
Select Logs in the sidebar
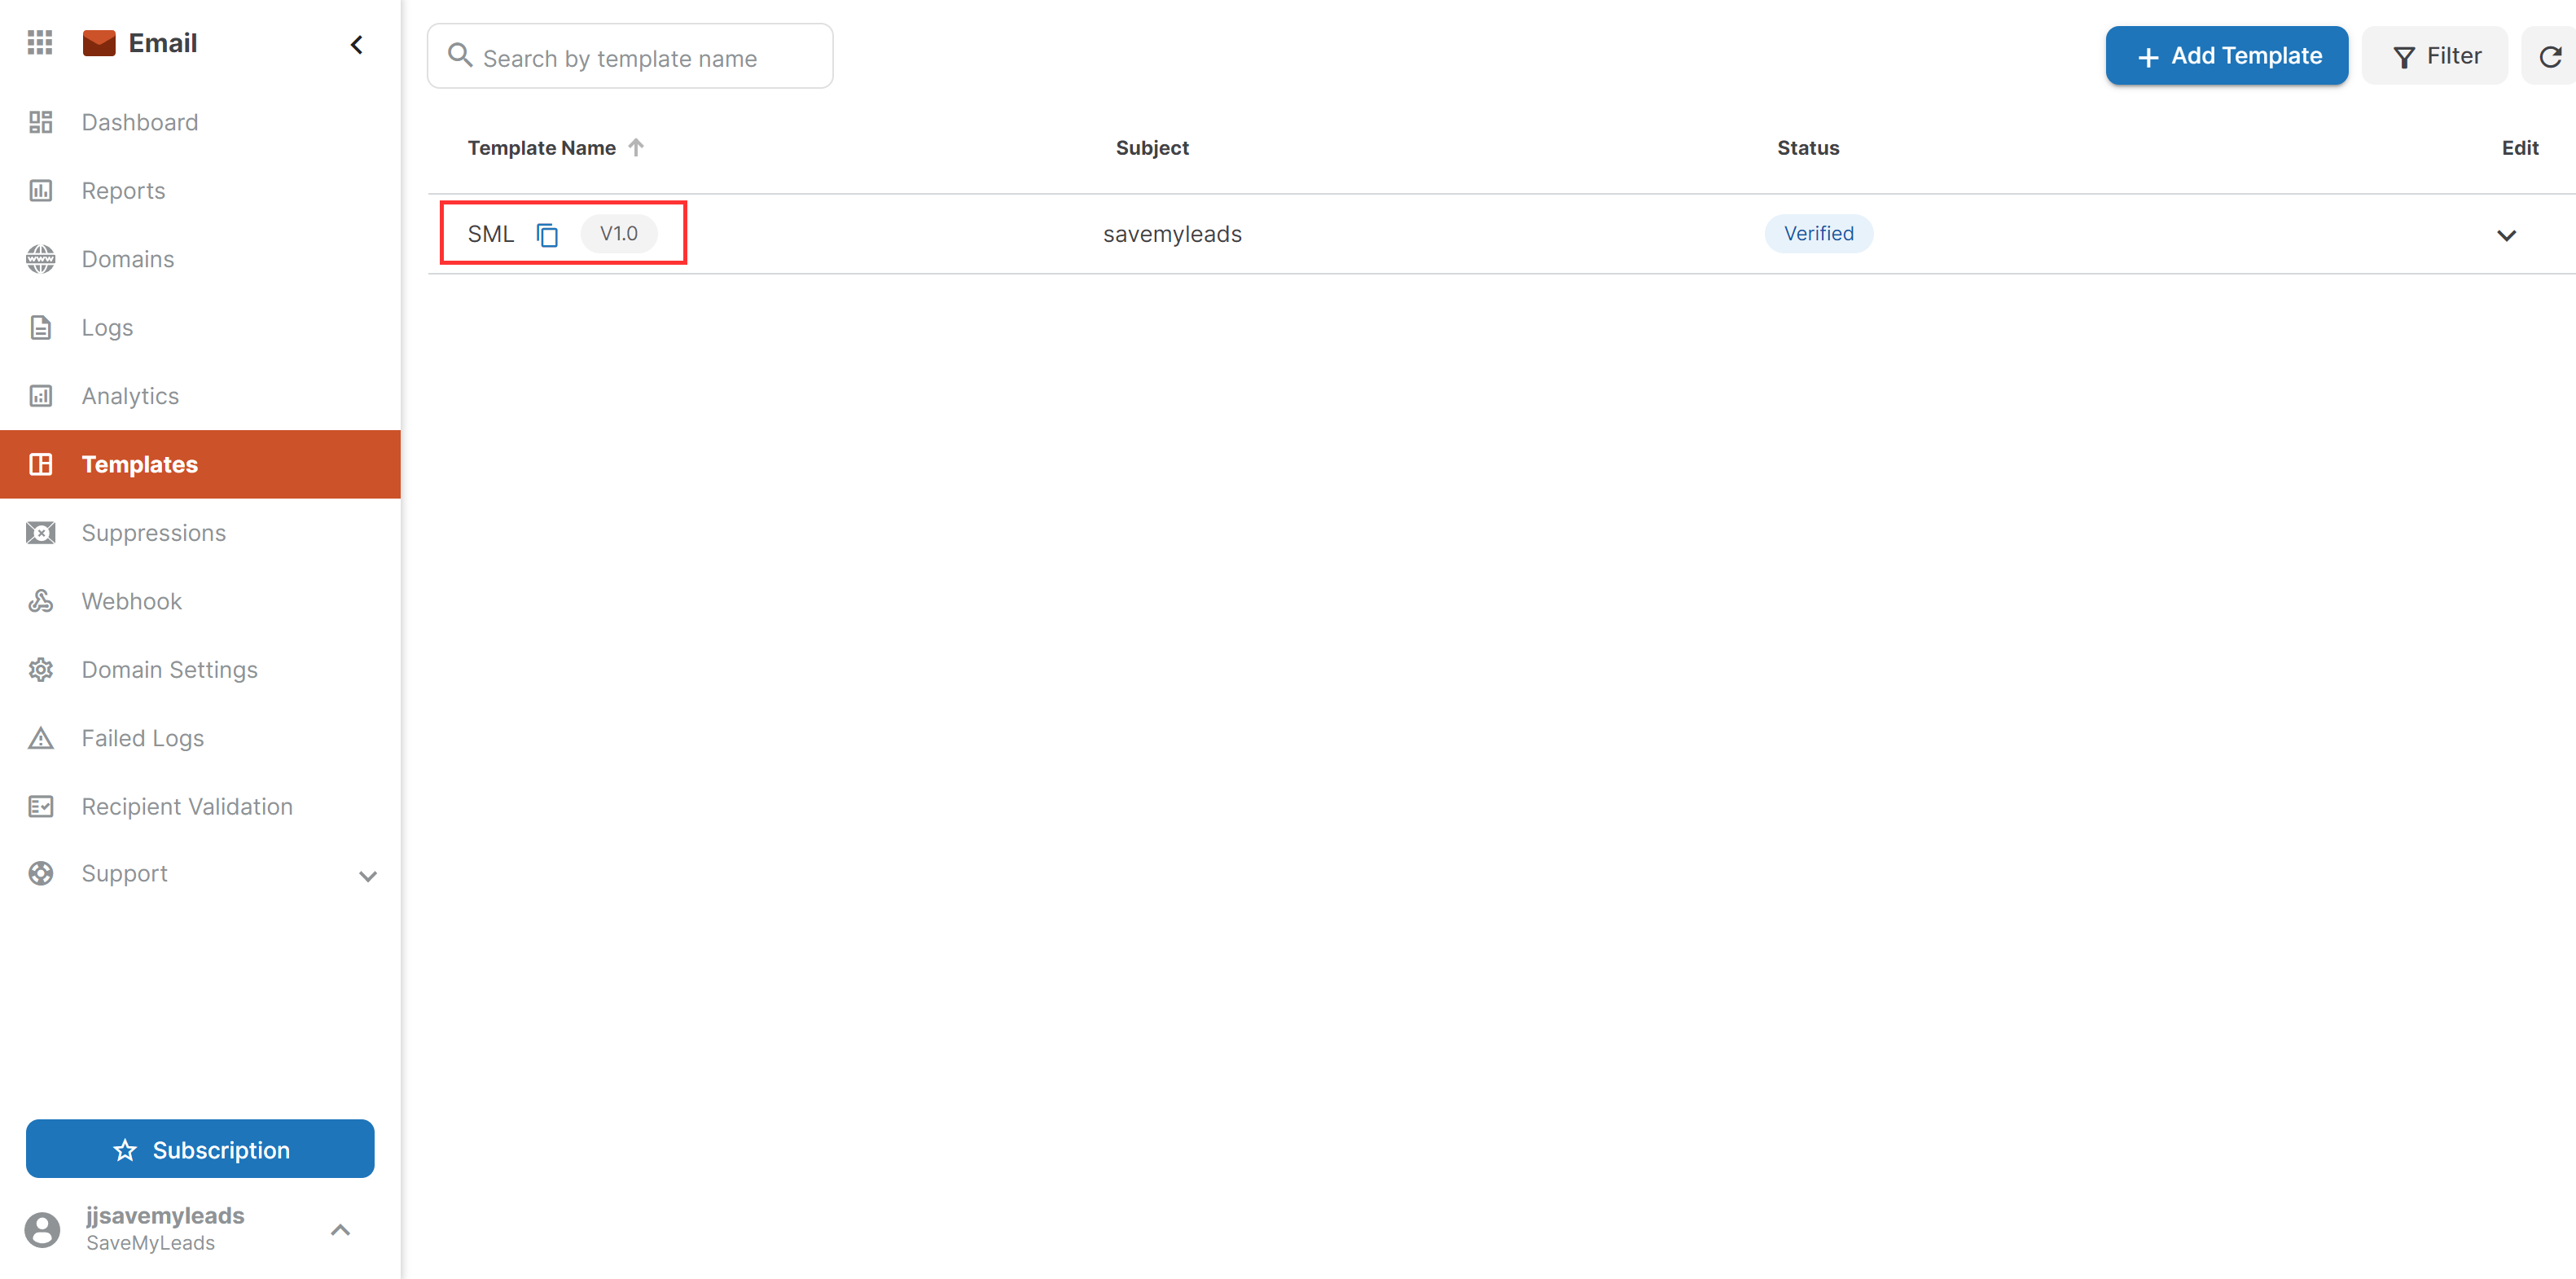[x=200, y=327]
